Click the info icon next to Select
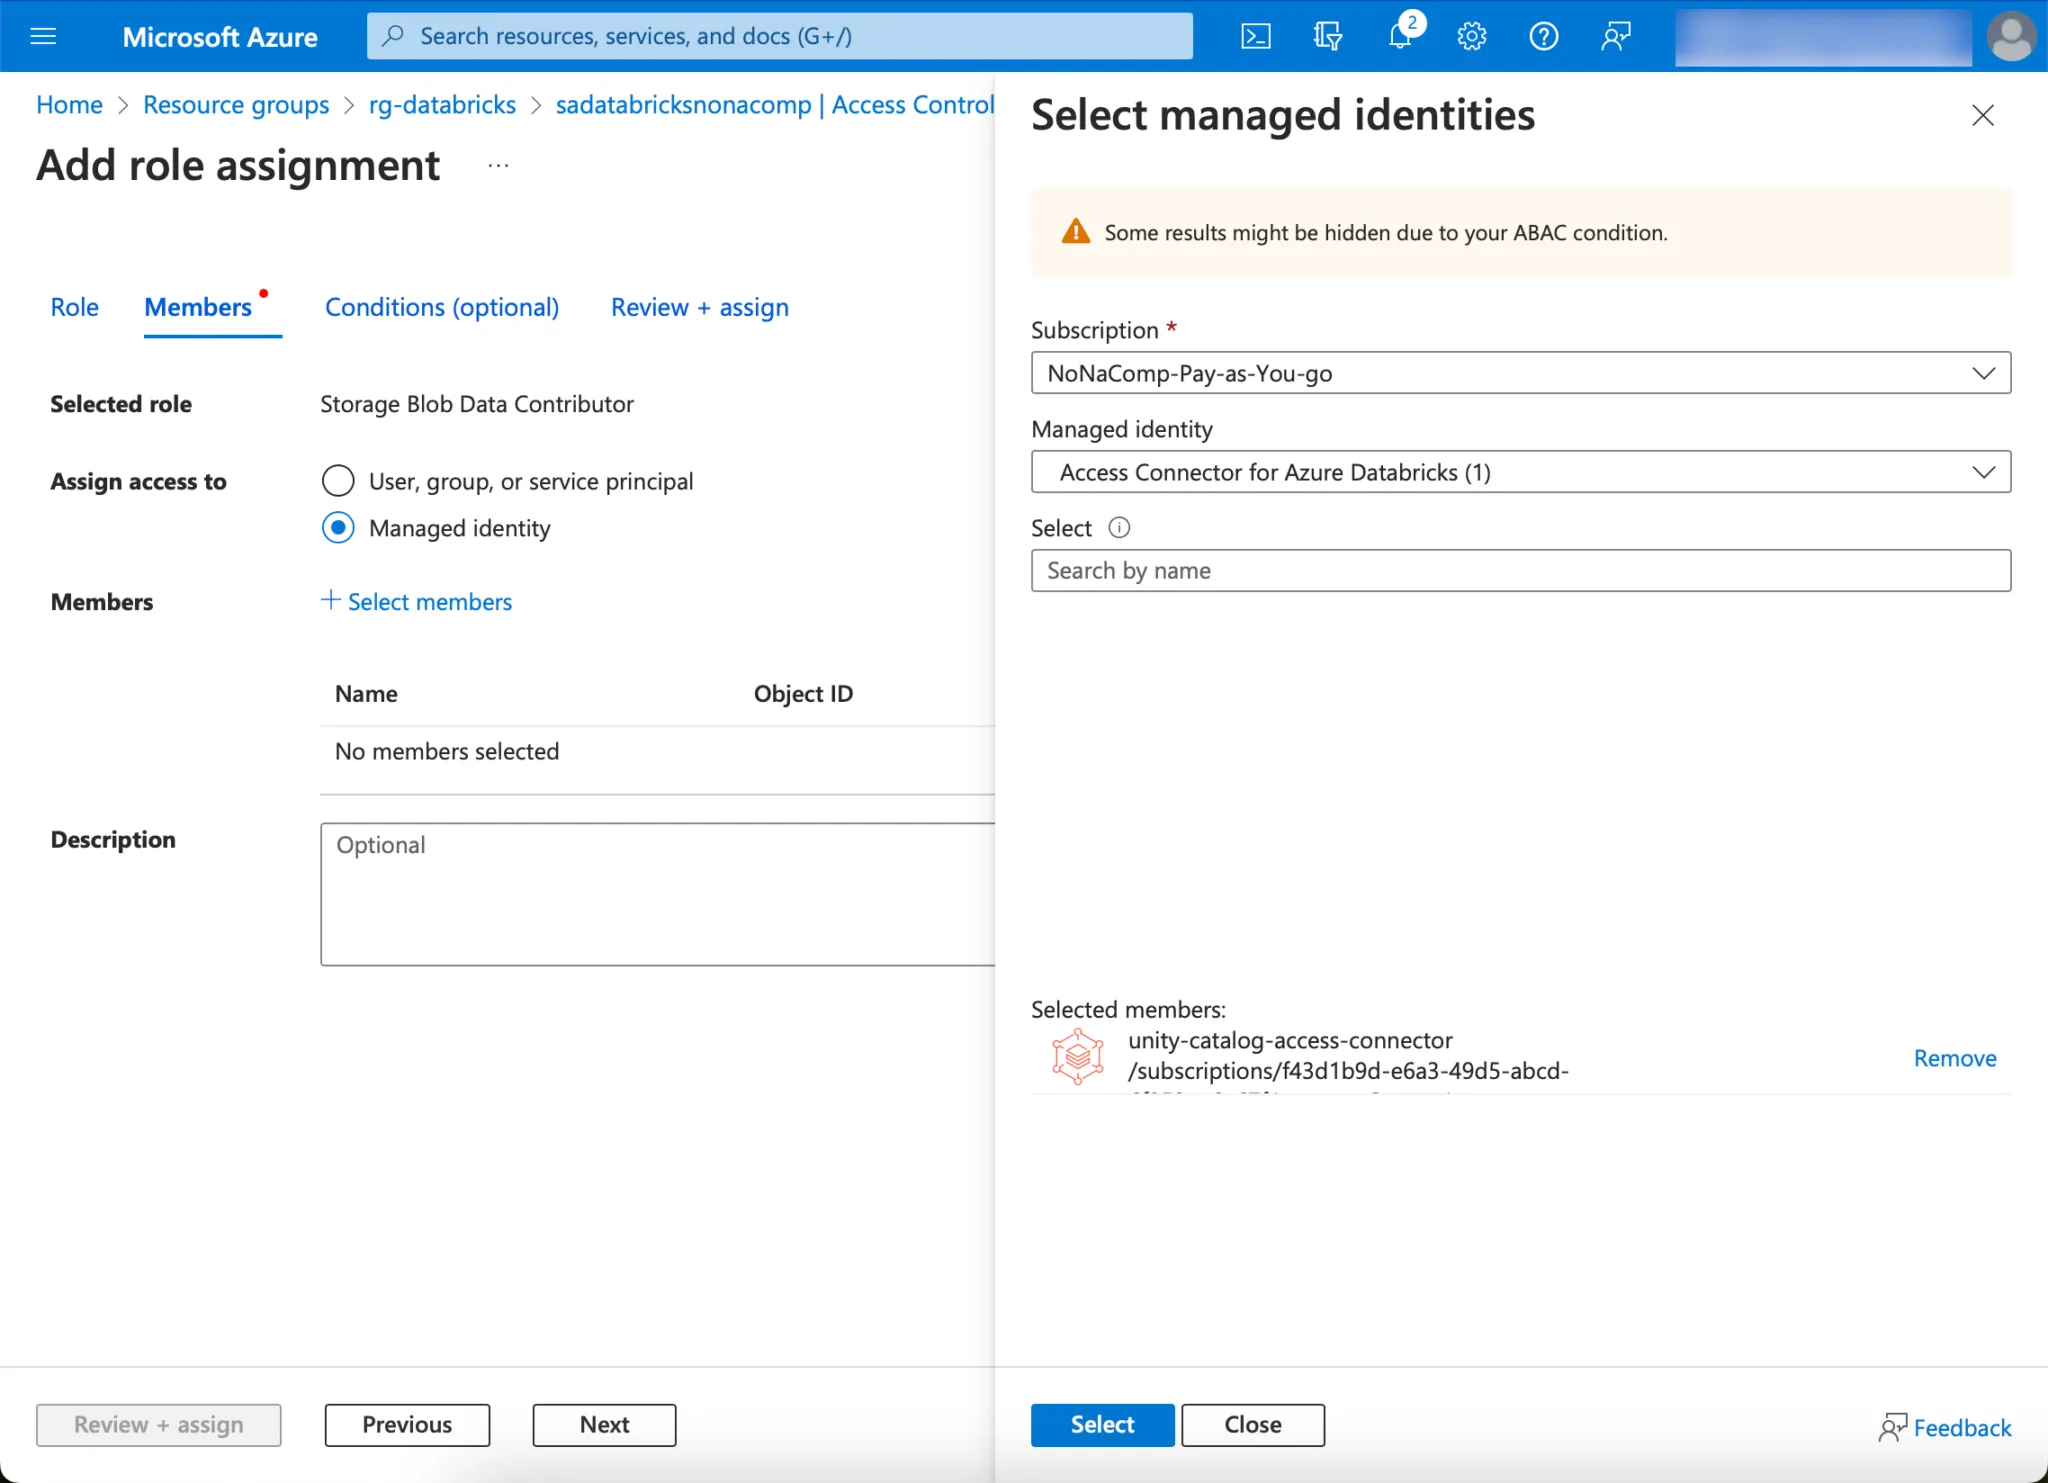 (x=1119, y=528)
